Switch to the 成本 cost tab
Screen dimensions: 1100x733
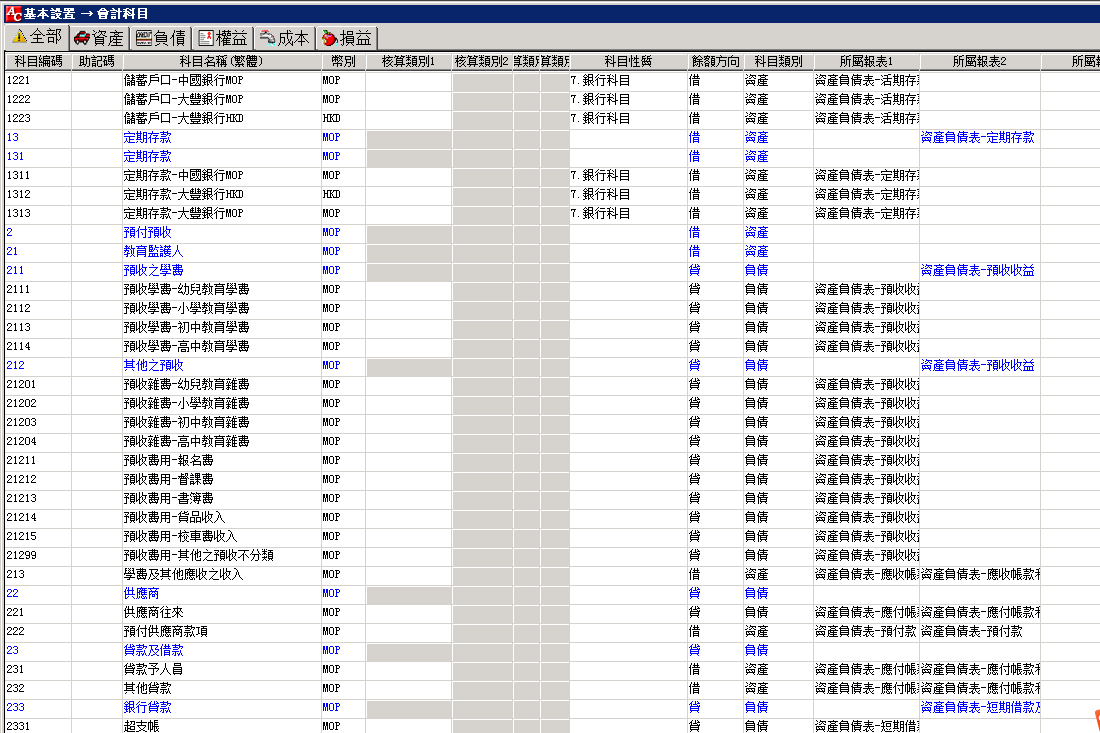pyautogui.click(x=284, y=38)
